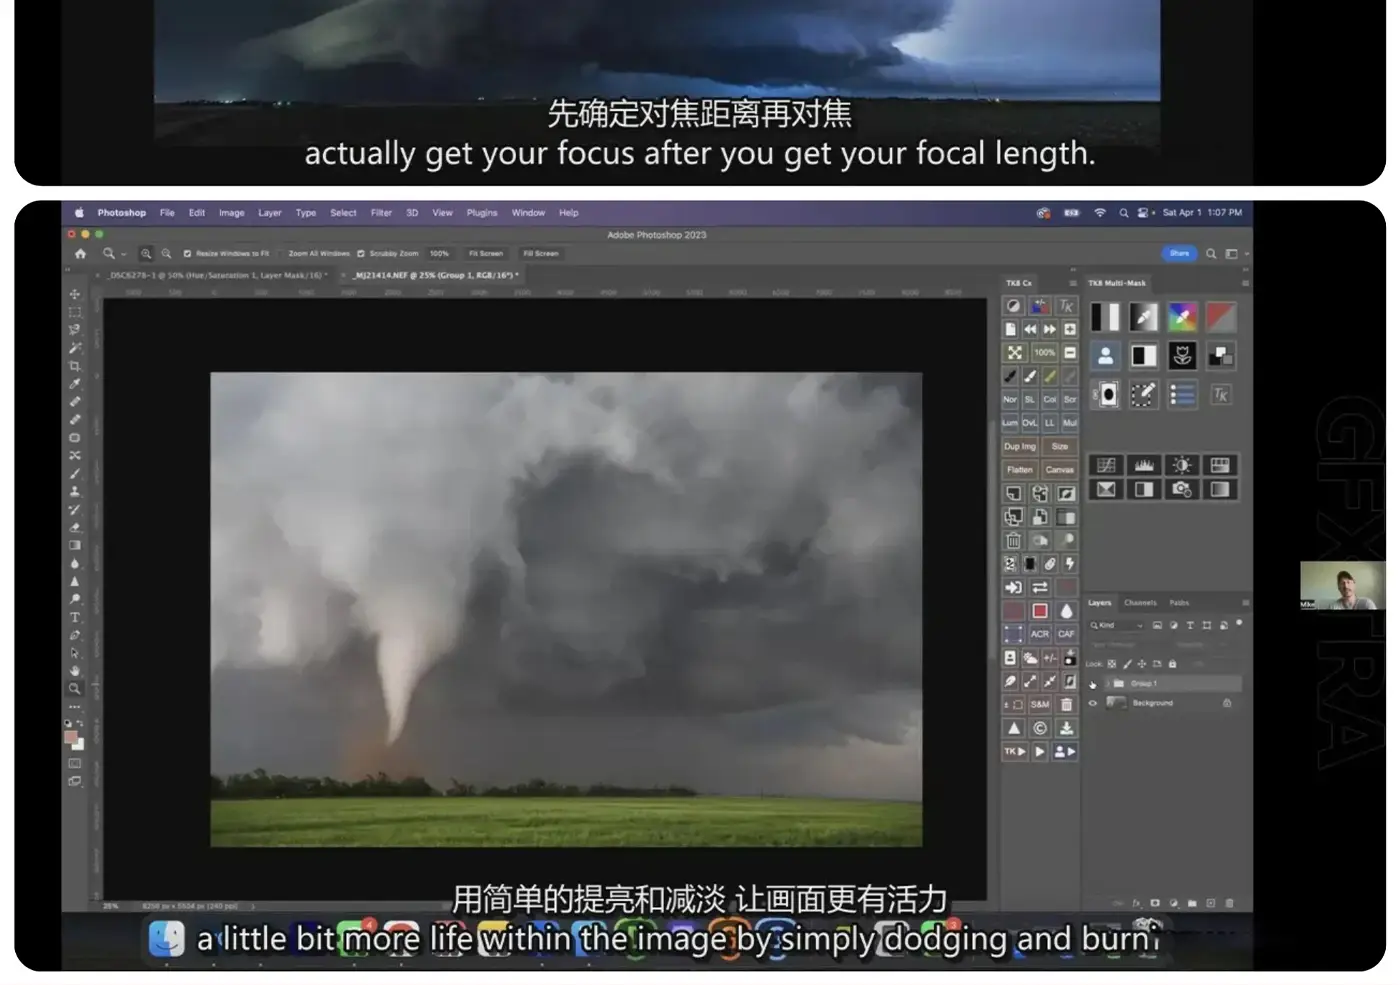This screenshot has height=985, width=1400.
Task: Open the Kind filter dropdown in Layers
Action: point(1117,625)
